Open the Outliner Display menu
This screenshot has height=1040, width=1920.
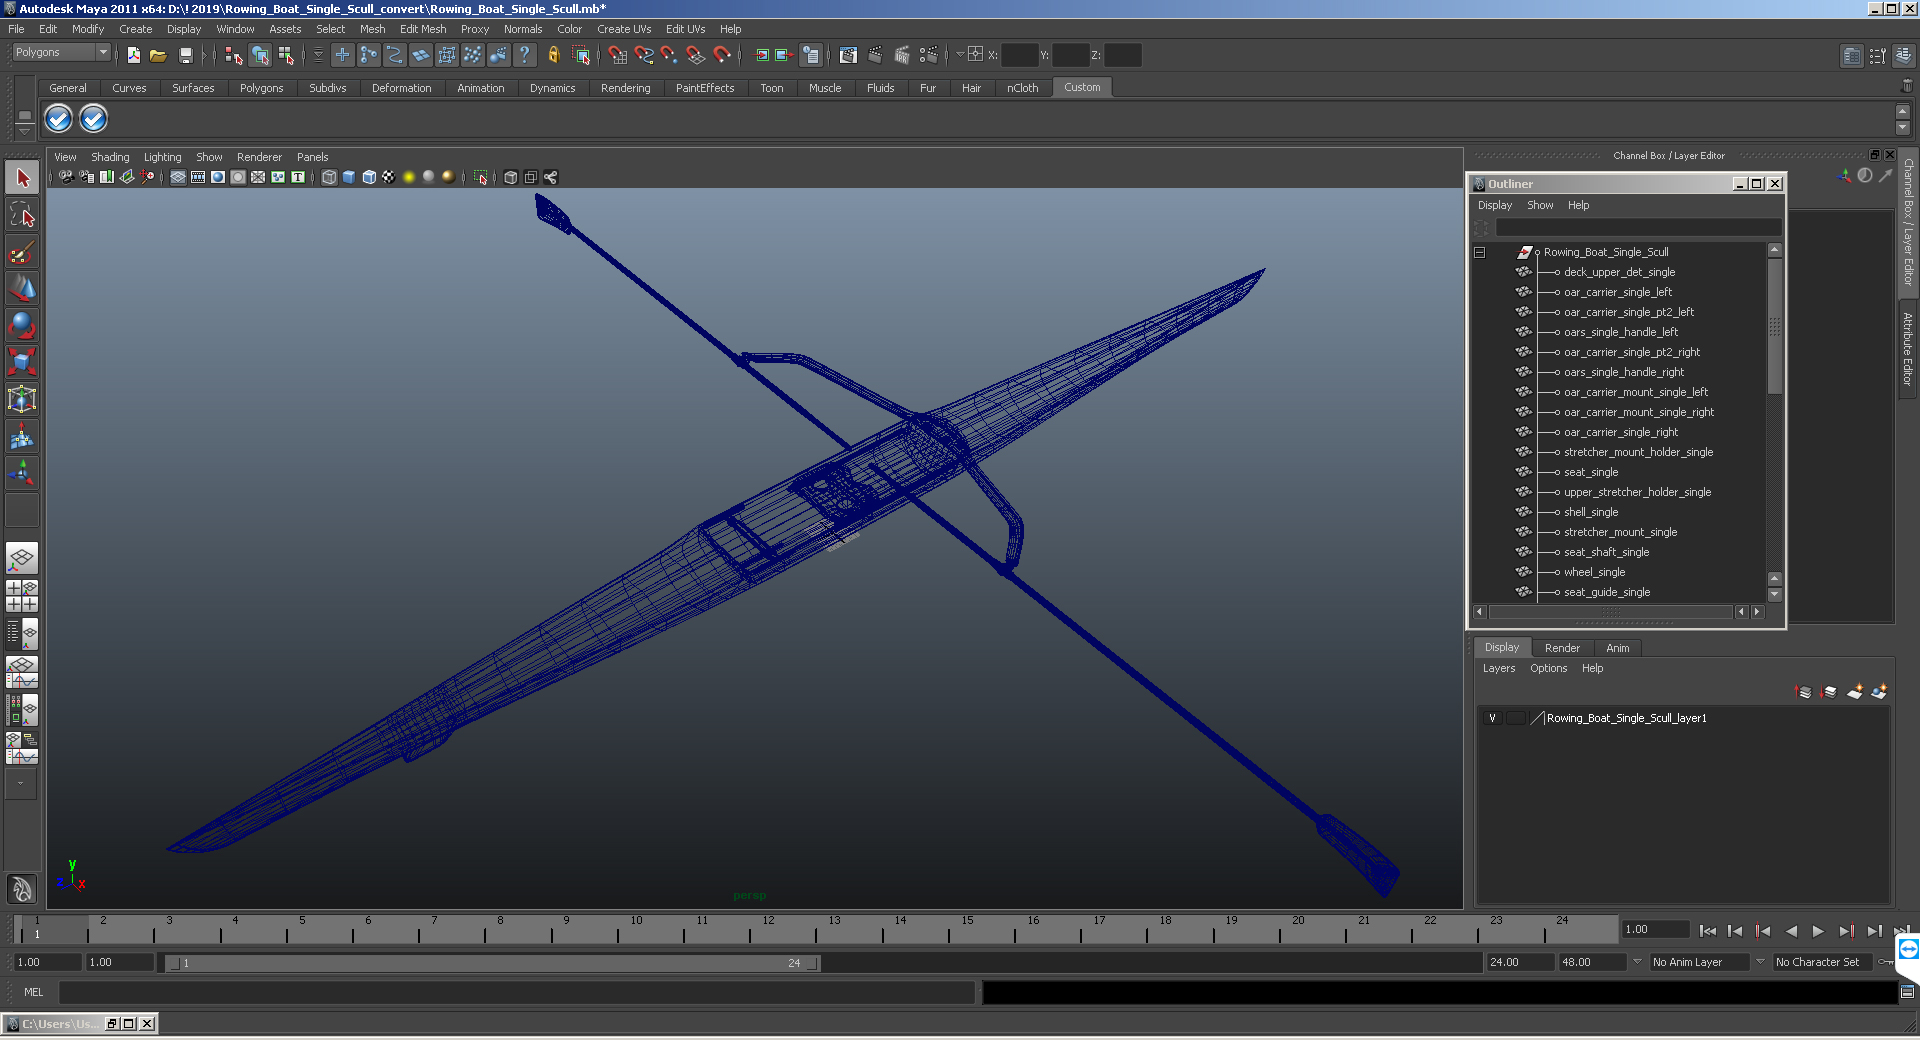coord(1495,205)
